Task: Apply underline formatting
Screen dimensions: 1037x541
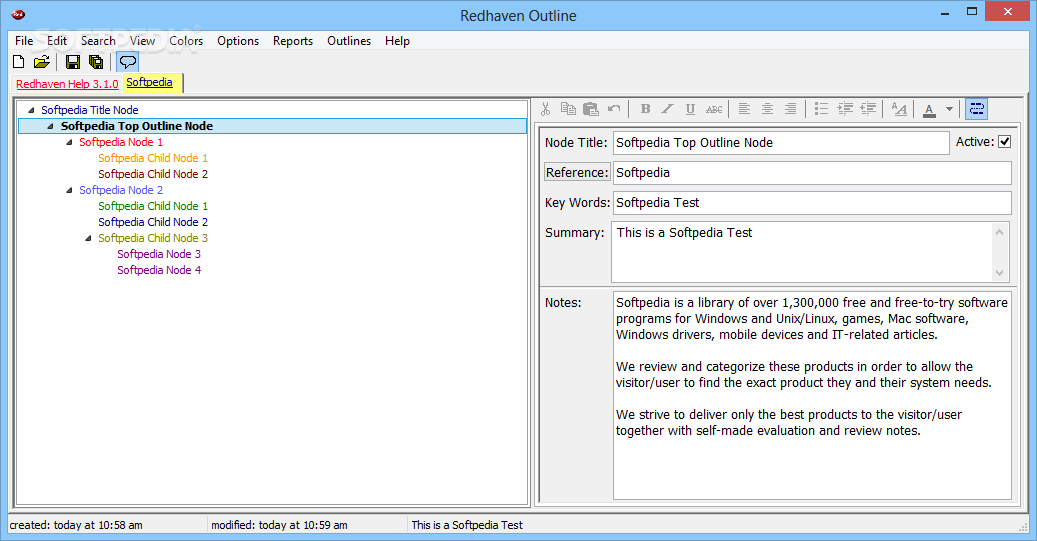Action: point(690,109)
